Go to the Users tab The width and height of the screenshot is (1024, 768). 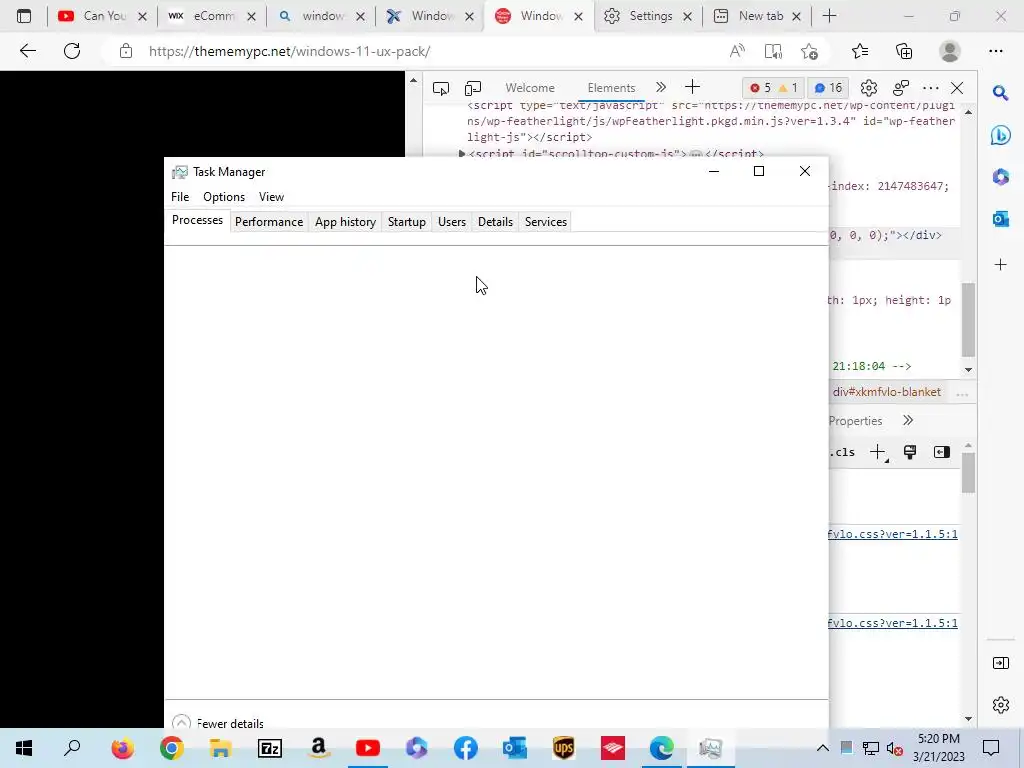click(x=452, y=222)
